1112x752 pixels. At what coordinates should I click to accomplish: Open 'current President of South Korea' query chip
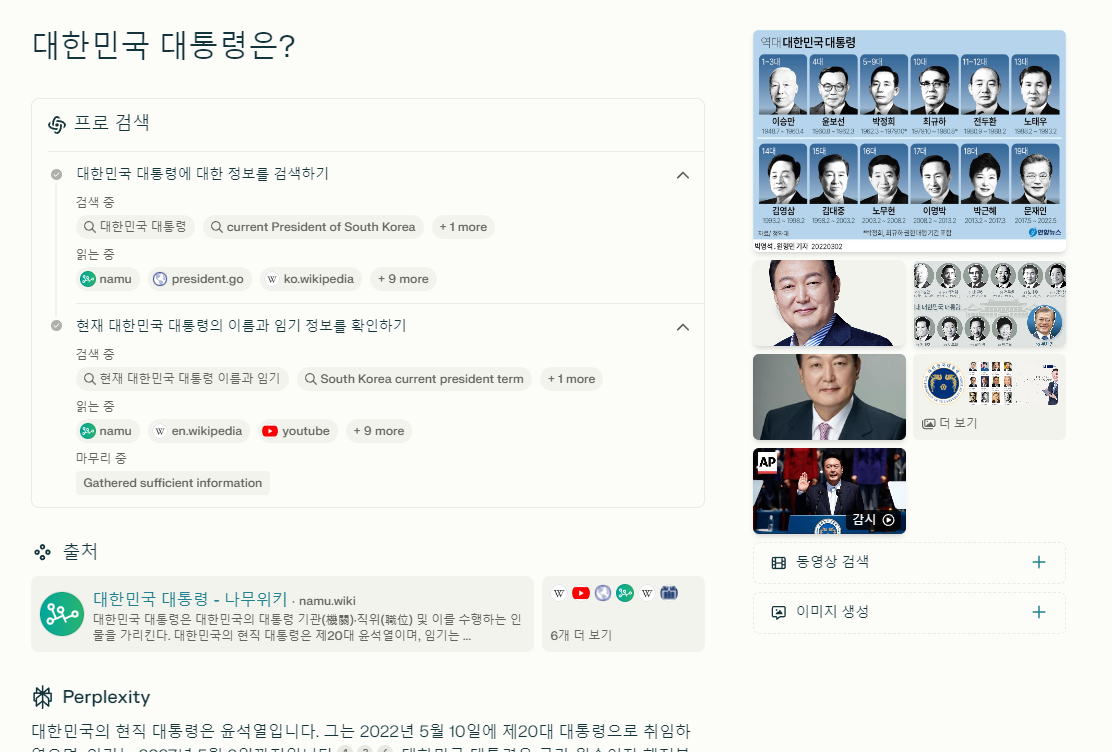pyautogui.click(x=313, y=227)
